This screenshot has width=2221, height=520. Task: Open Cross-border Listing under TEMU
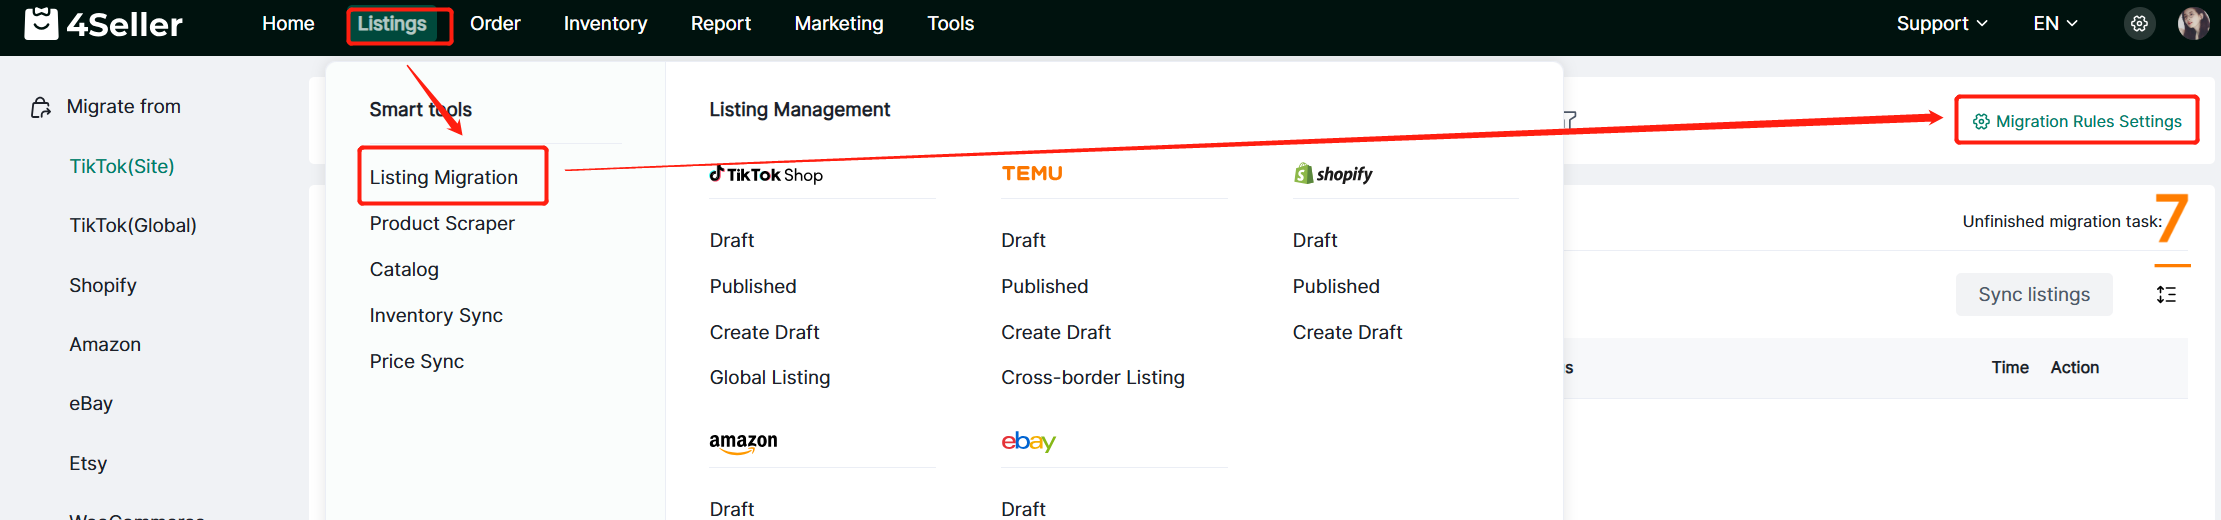click(x=1092, y=378)
